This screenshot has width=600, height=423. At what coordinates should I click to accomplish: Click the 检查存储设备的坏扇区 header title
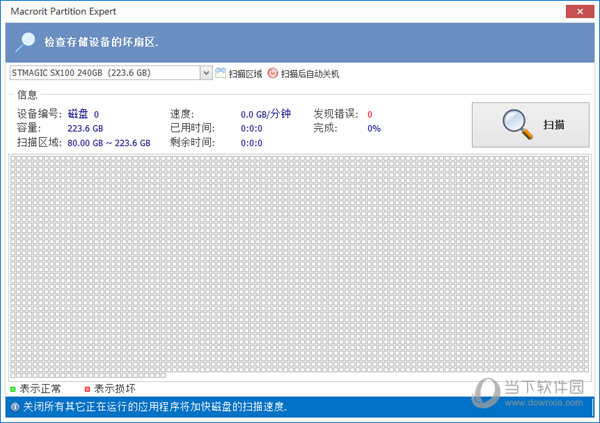[x=101, y=42]
